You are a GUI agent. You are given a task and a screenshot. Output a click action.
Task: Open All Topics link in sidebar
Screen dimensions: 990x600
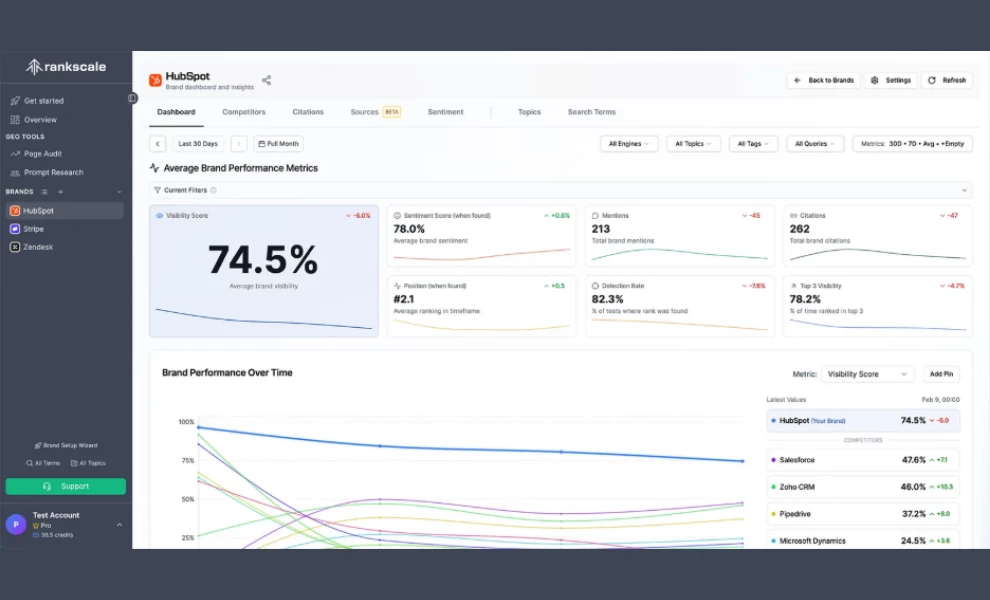[x=88, y=463]
